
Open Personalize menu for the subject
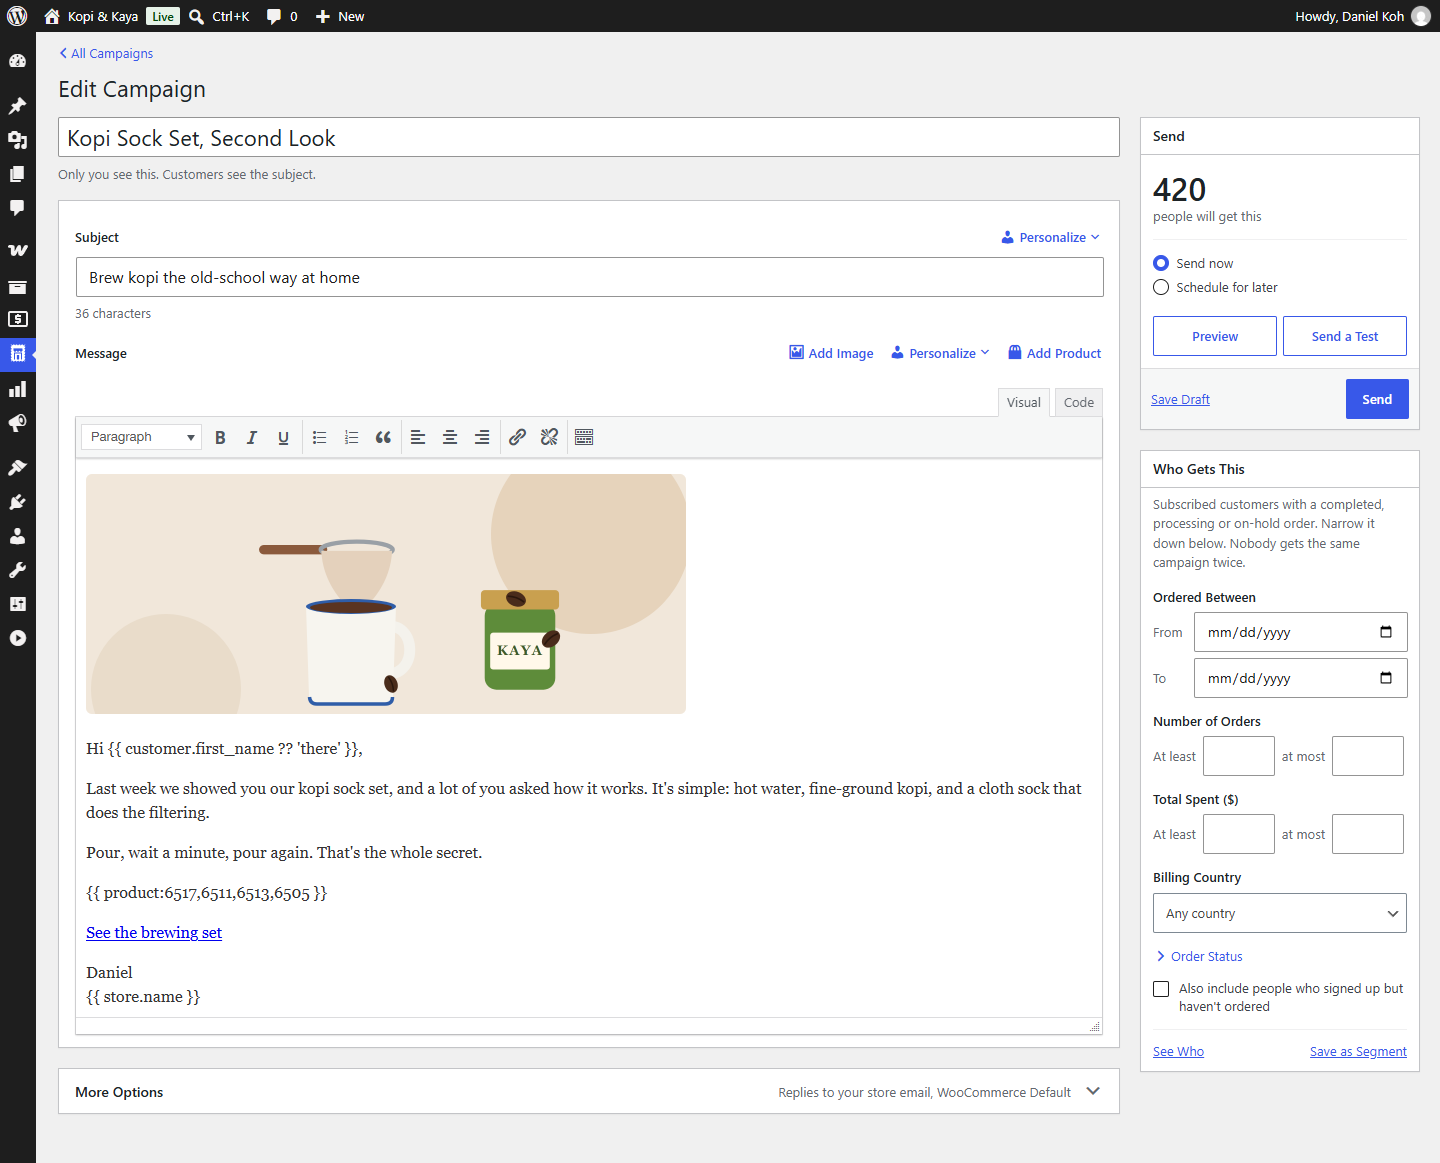click(x=1050, y=237)
